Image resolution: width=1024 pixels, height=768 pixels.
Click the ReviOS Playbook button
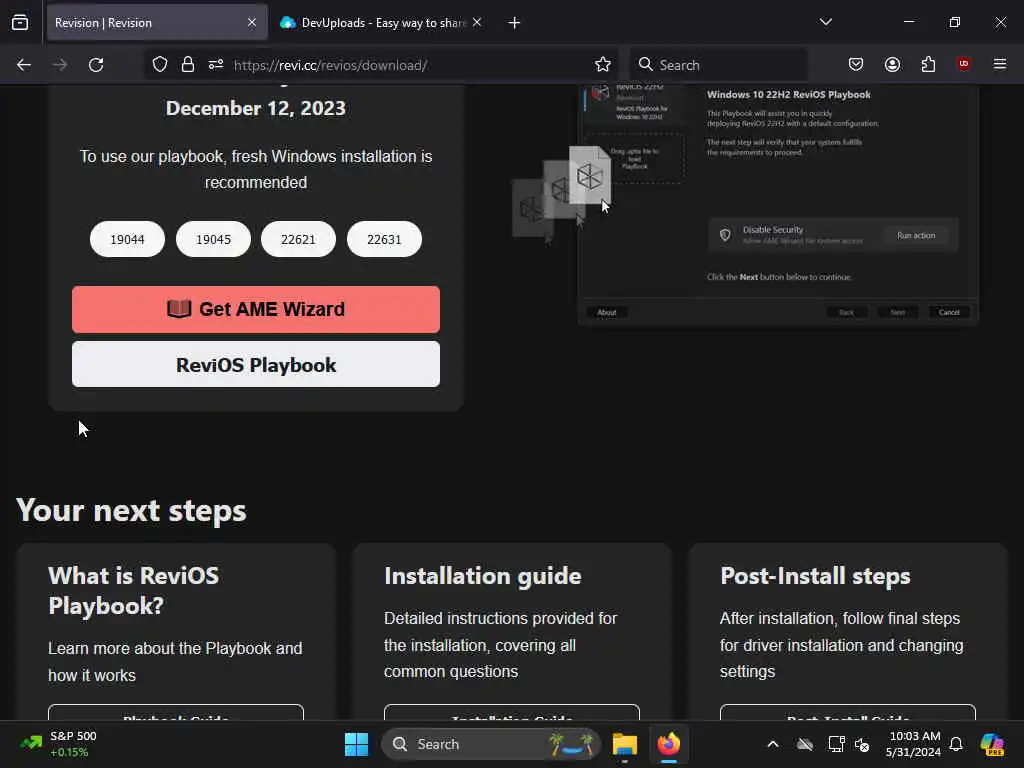(x=256, y=364)
